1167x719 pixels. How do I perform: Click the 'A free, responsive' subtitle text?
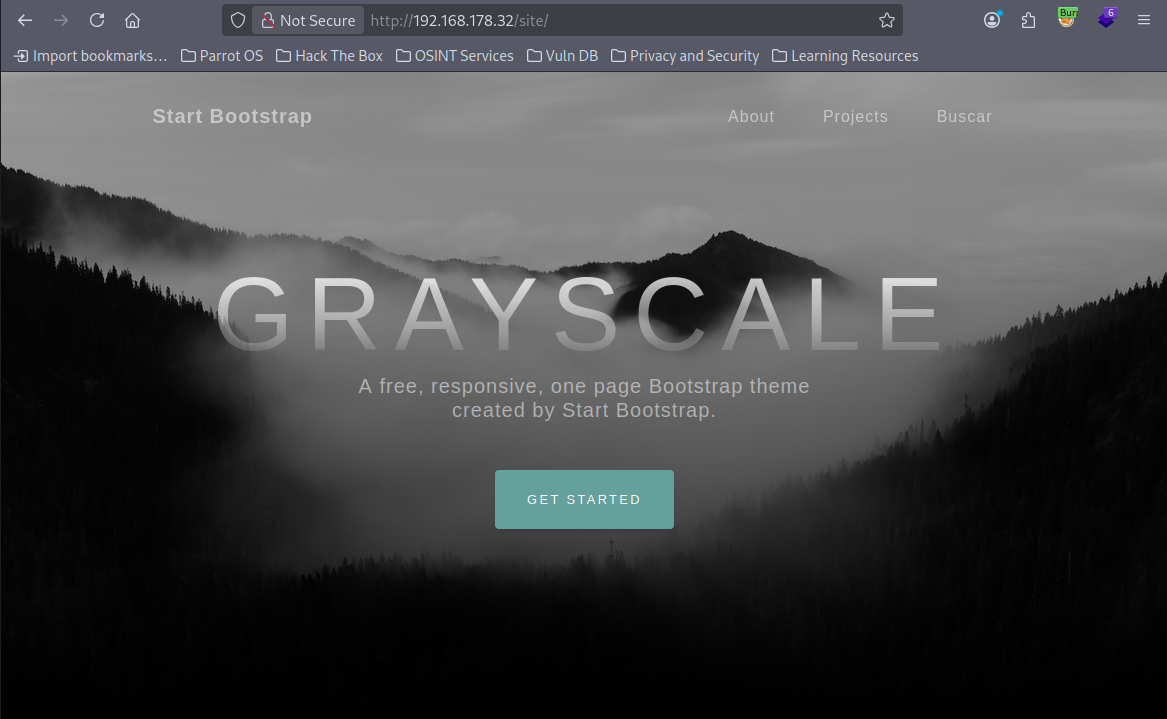[x=584, y=398]
